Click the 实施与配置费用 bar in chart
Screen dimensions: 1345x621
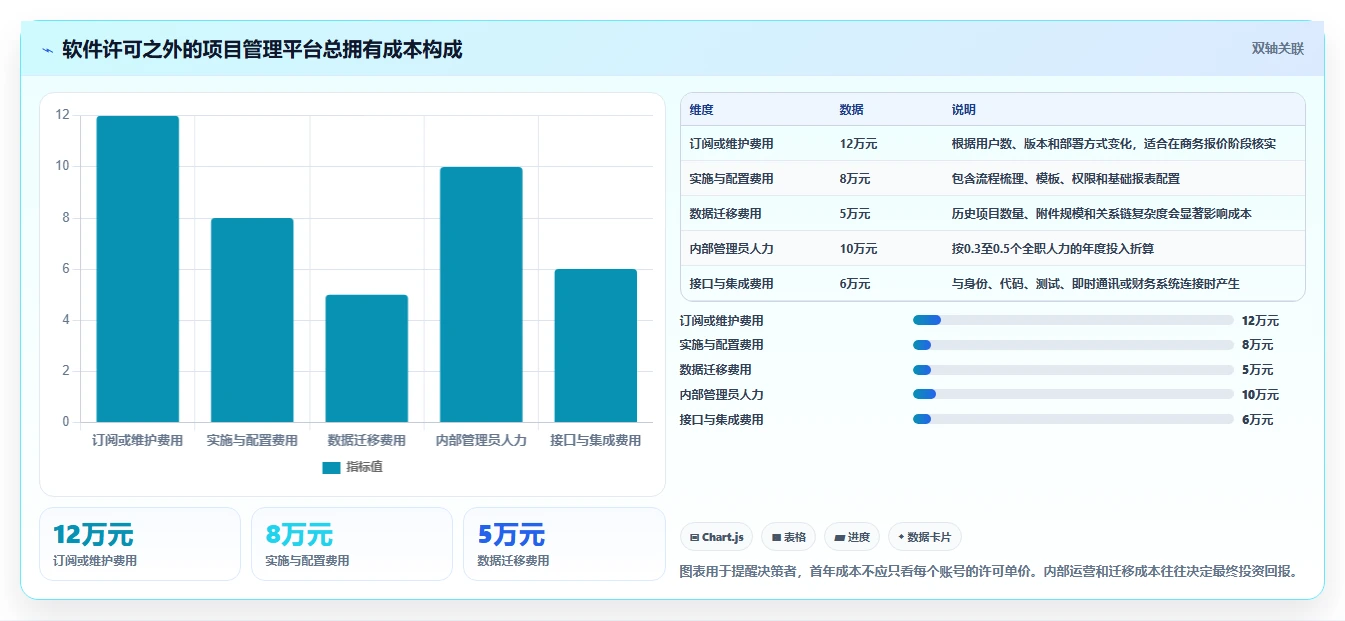pos(252,320)
